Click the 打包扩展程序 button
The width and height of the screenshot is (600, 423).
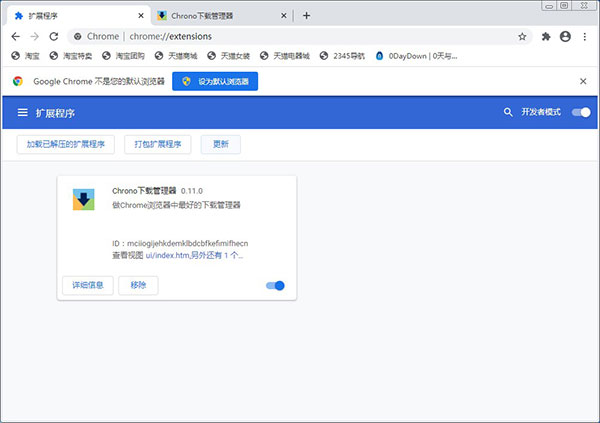pyautogui.click(x=159, y=145)
